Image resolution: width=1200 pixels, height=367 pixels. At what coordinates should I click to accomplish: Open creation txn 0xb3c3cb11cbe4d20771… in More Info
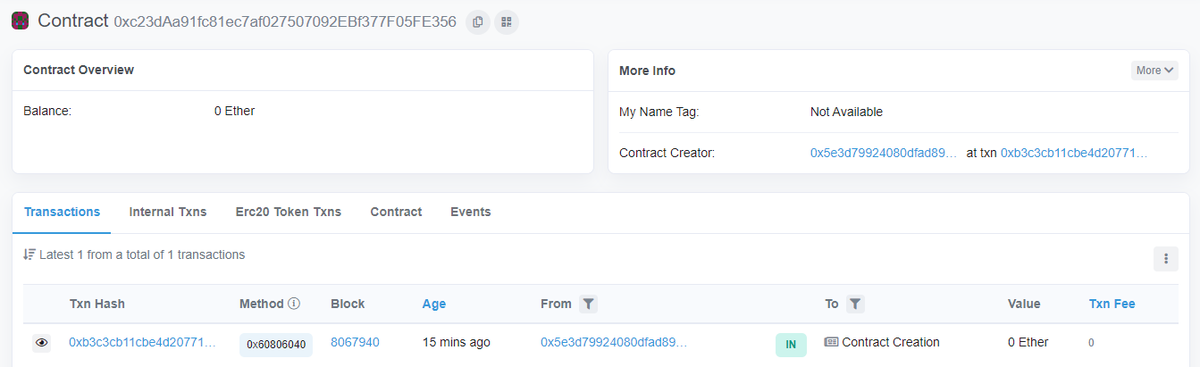click(x=1074, y=153)
